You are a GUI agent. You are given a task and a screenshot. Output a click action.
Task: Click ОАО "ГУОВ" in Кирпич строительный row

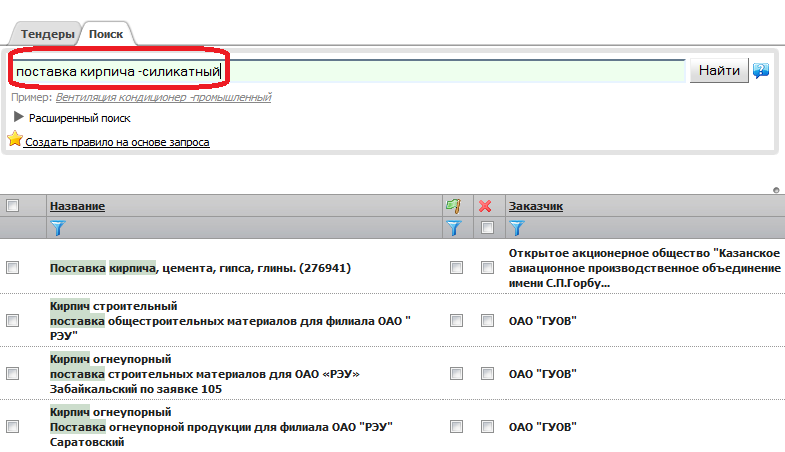pyautogui.click(x=543, y=321)
